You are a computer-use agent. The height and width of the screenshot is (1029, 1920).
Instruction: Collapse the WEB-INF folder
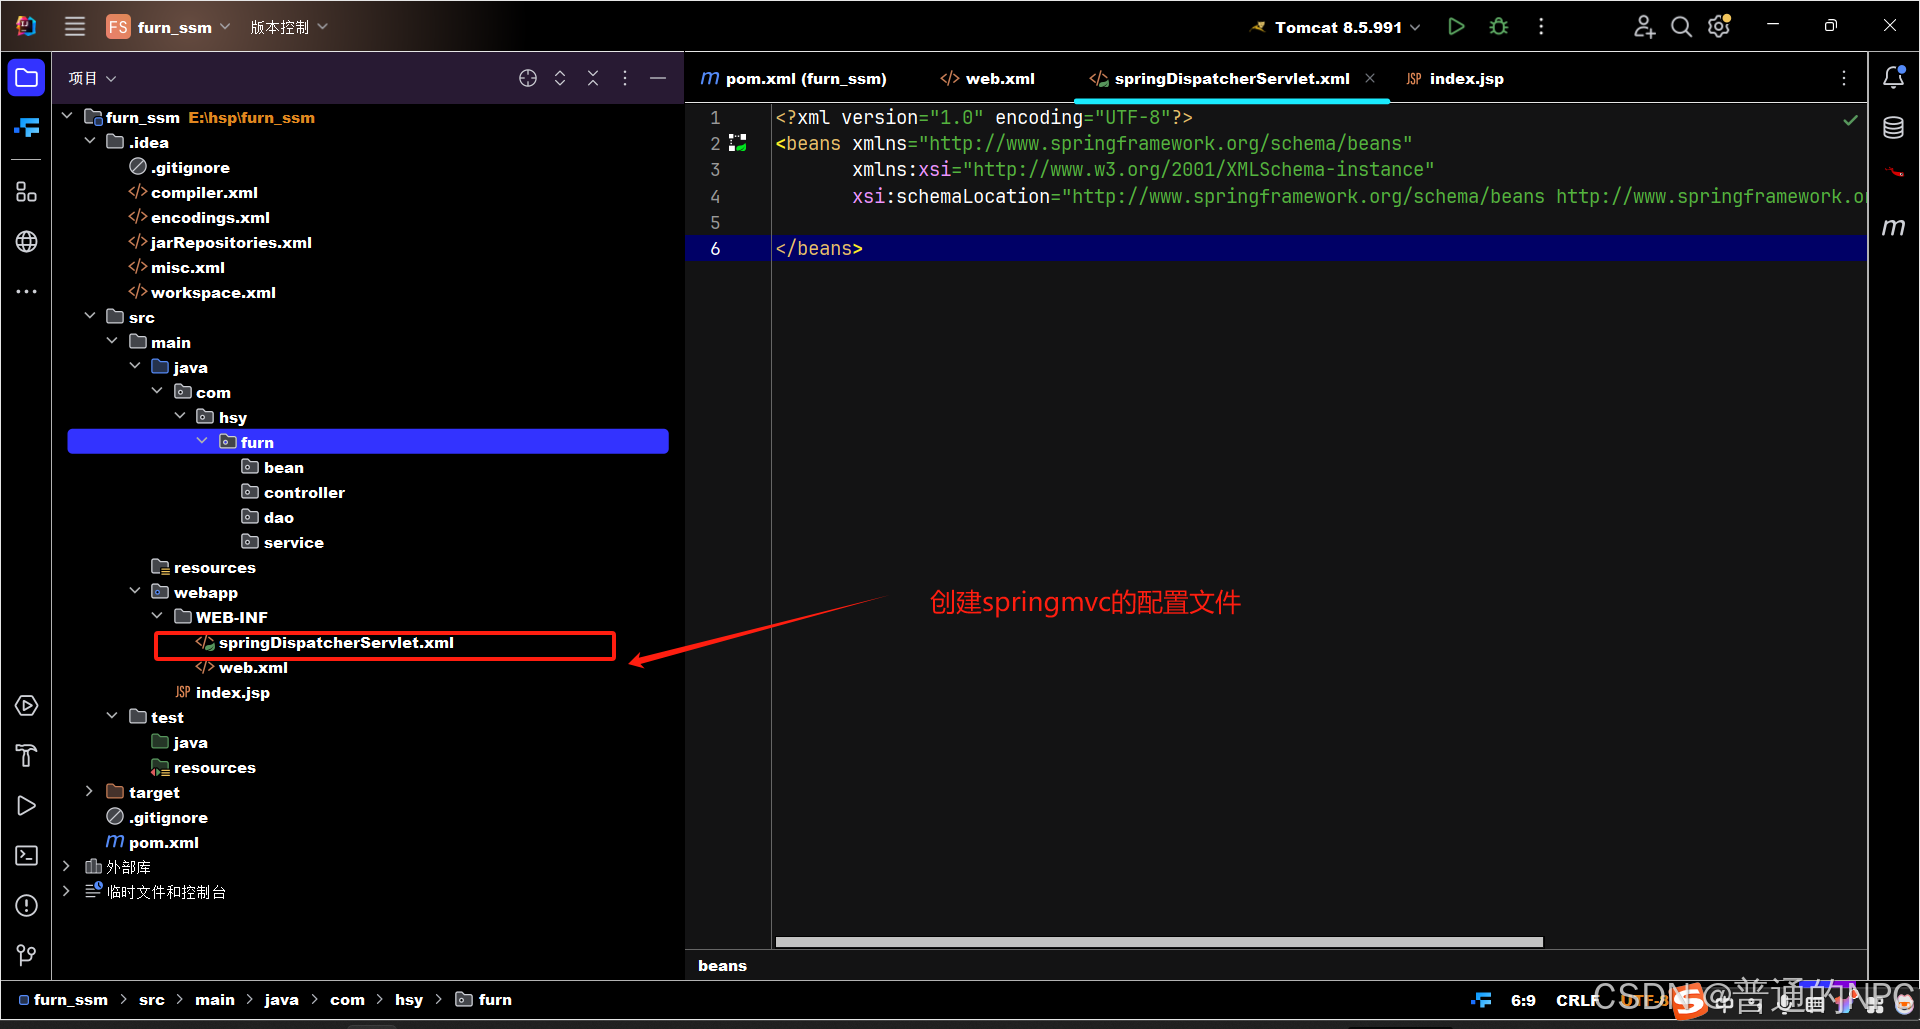coord(157,617)
